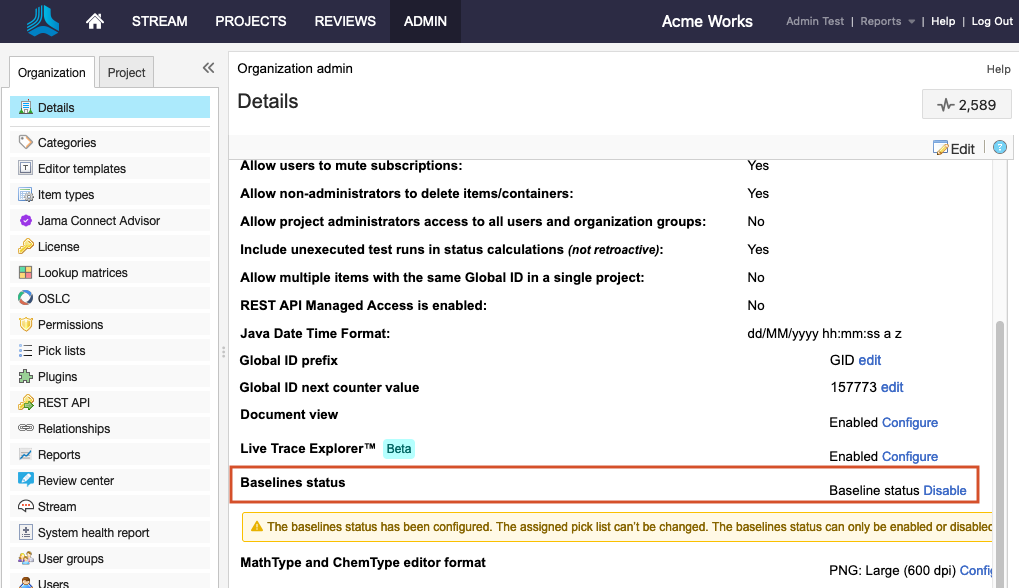Click the Relationships link icon
The height and width of the screenshot is (588, 1019).
tap(25, 428)
